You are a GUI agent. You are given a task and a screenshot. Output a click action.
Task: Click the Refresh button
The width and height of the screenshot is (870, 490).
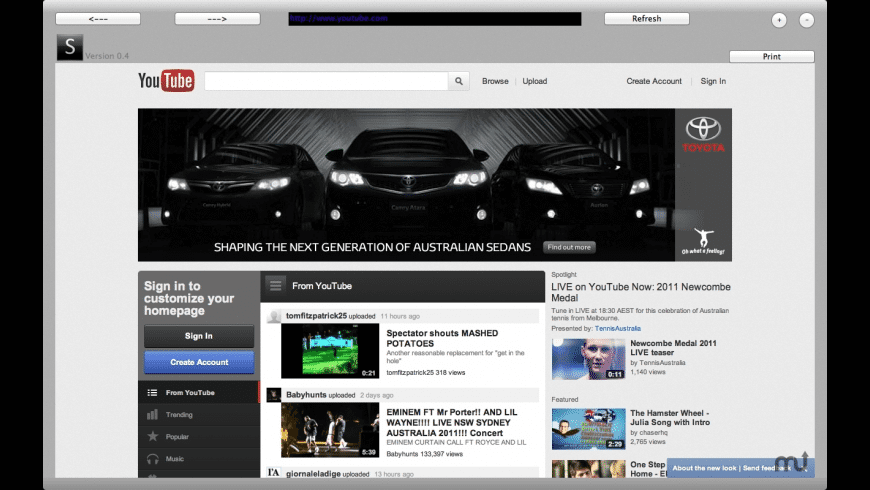point(646,19)
